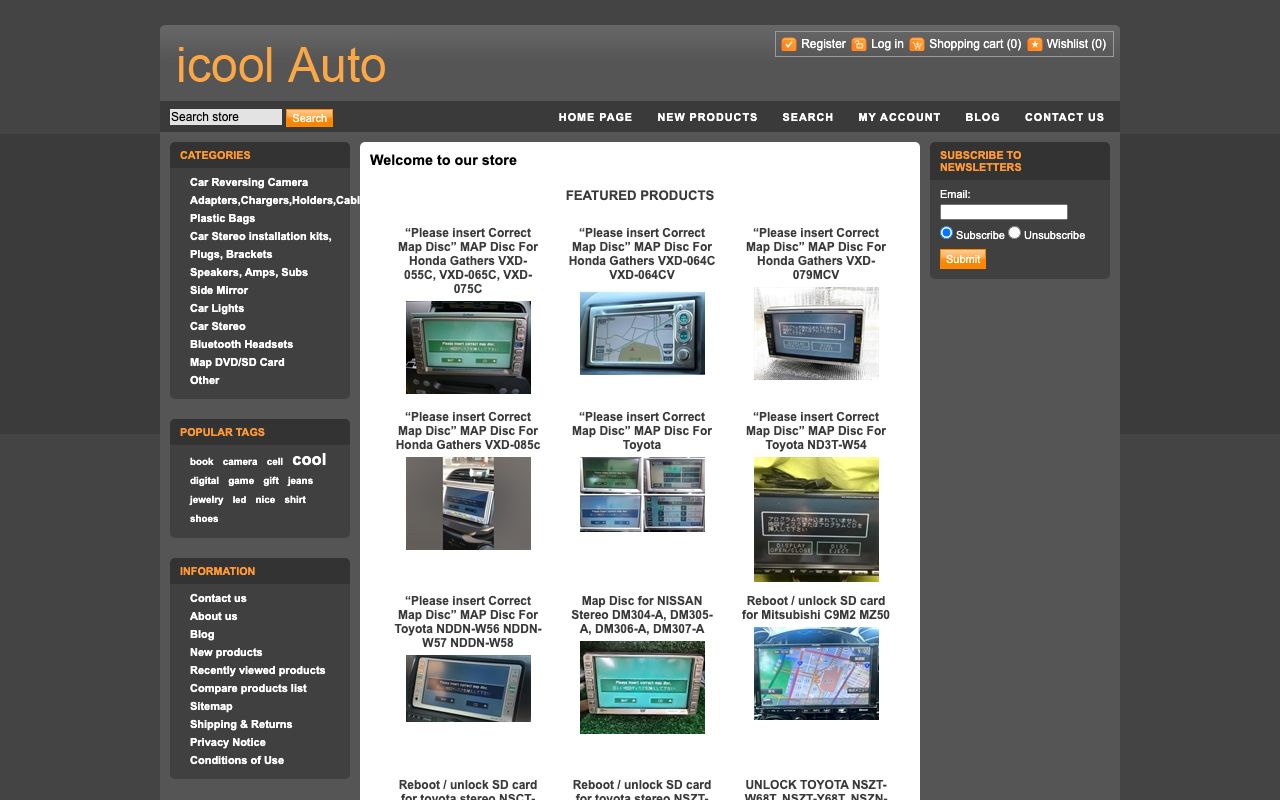Open Shopping cart (0) link
Viewport: 1280px width, 800px height.
[x=975, y=44]
